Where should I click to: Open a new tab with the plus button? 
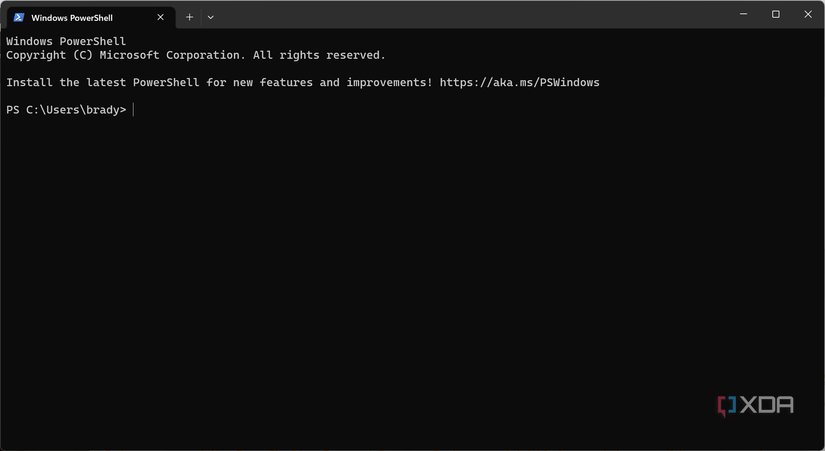tap(189, 17)
